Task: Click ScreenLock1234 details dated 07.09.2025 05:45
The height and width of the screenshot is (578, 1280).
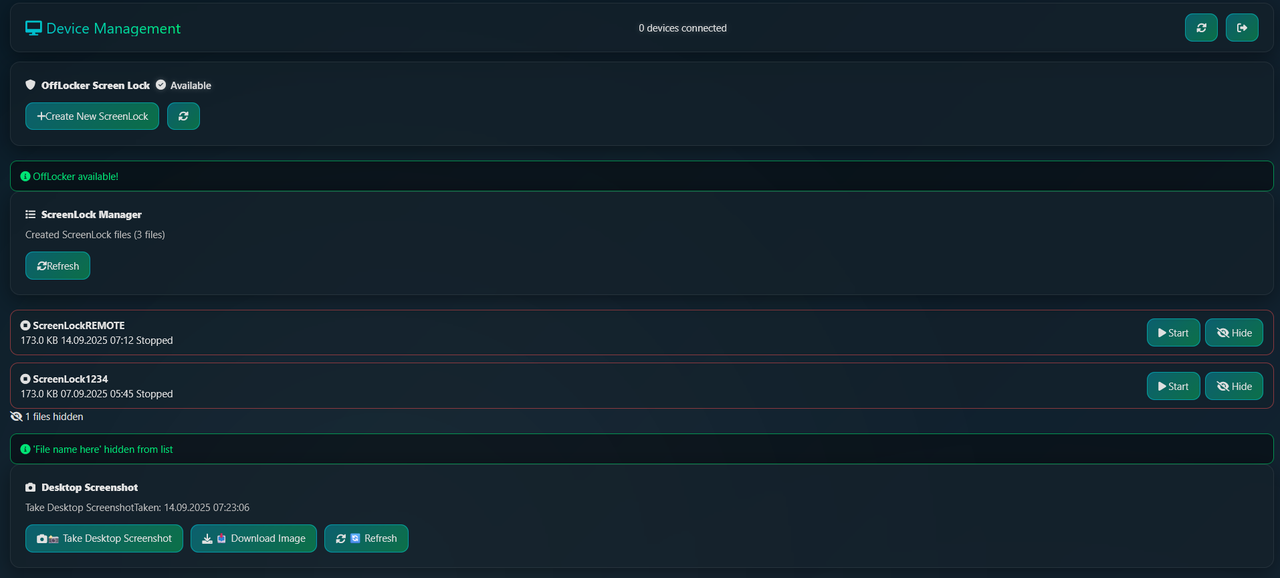Action: 97,394
